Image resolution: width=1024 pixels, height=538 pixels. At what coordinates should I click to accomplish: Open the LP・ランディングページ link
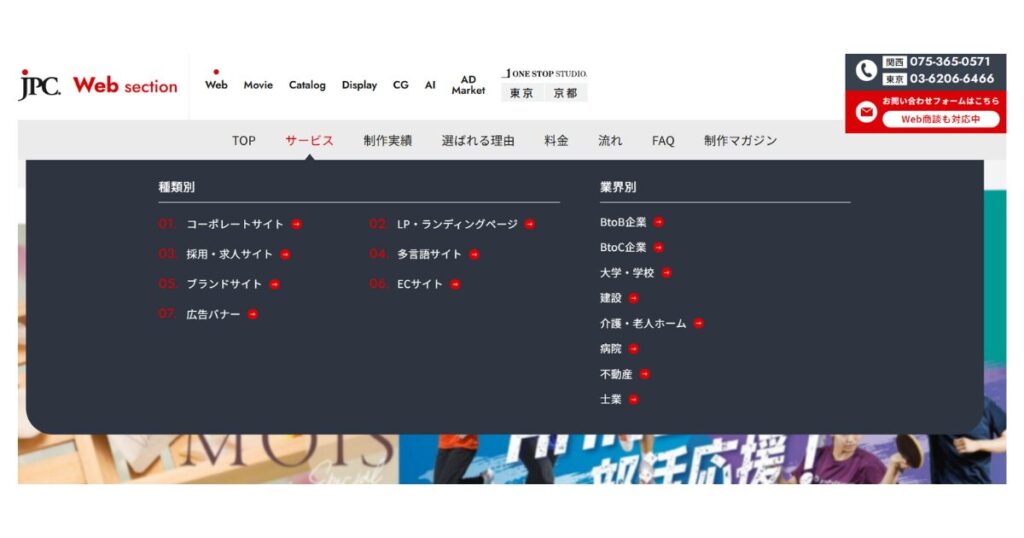(457, 224)
